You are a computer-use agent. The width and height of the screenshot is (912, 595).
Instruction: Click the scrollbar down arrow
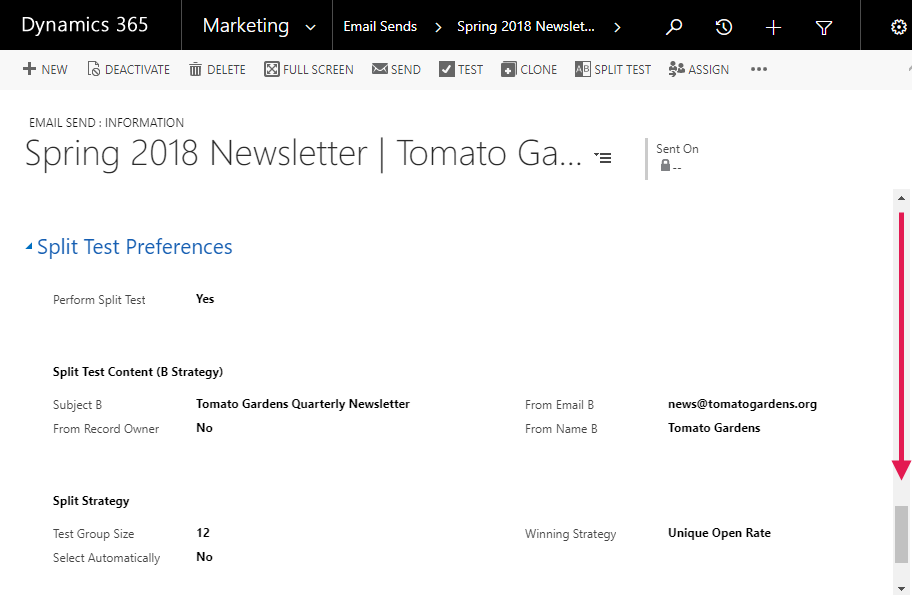tap(902, 588)
